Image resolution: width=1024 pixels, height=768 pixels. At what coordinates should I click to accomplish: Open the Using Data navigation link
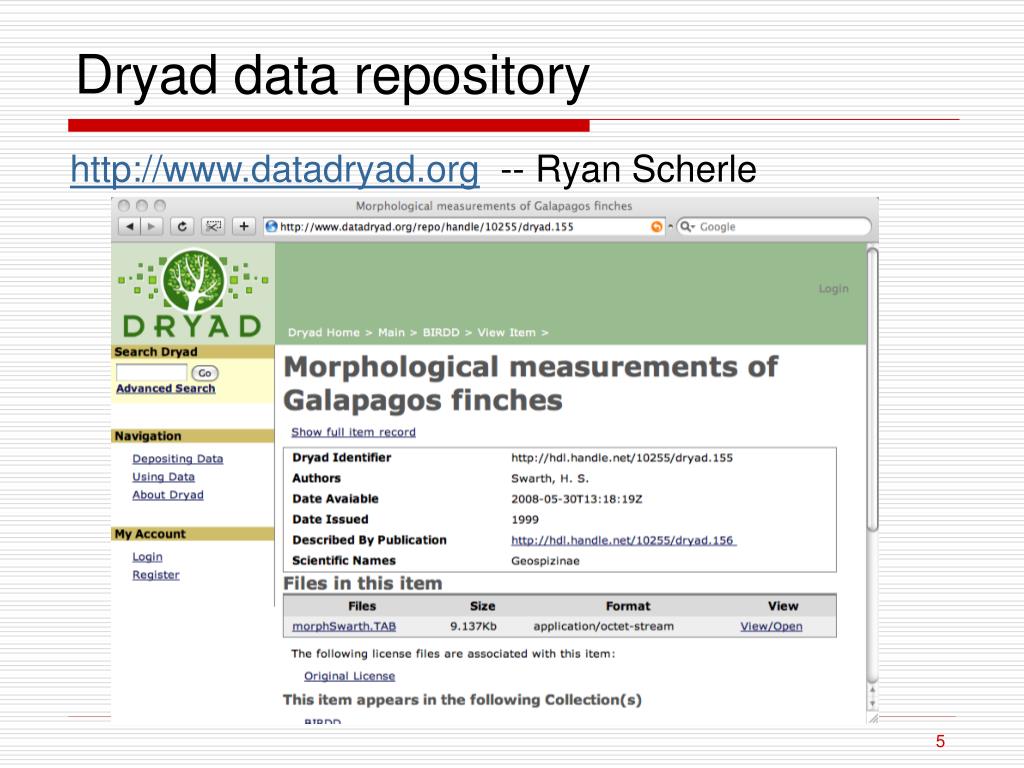point(163,477)
